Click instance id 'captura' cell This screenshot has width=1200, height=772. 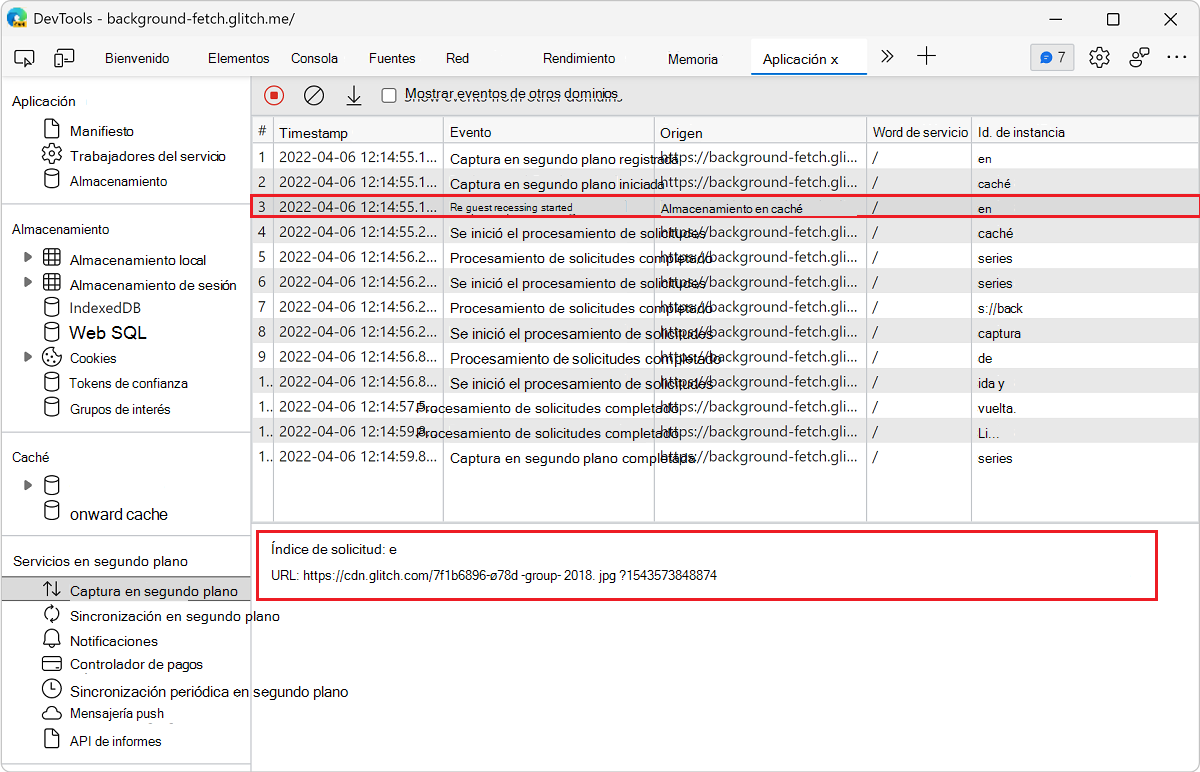(999, 333)
